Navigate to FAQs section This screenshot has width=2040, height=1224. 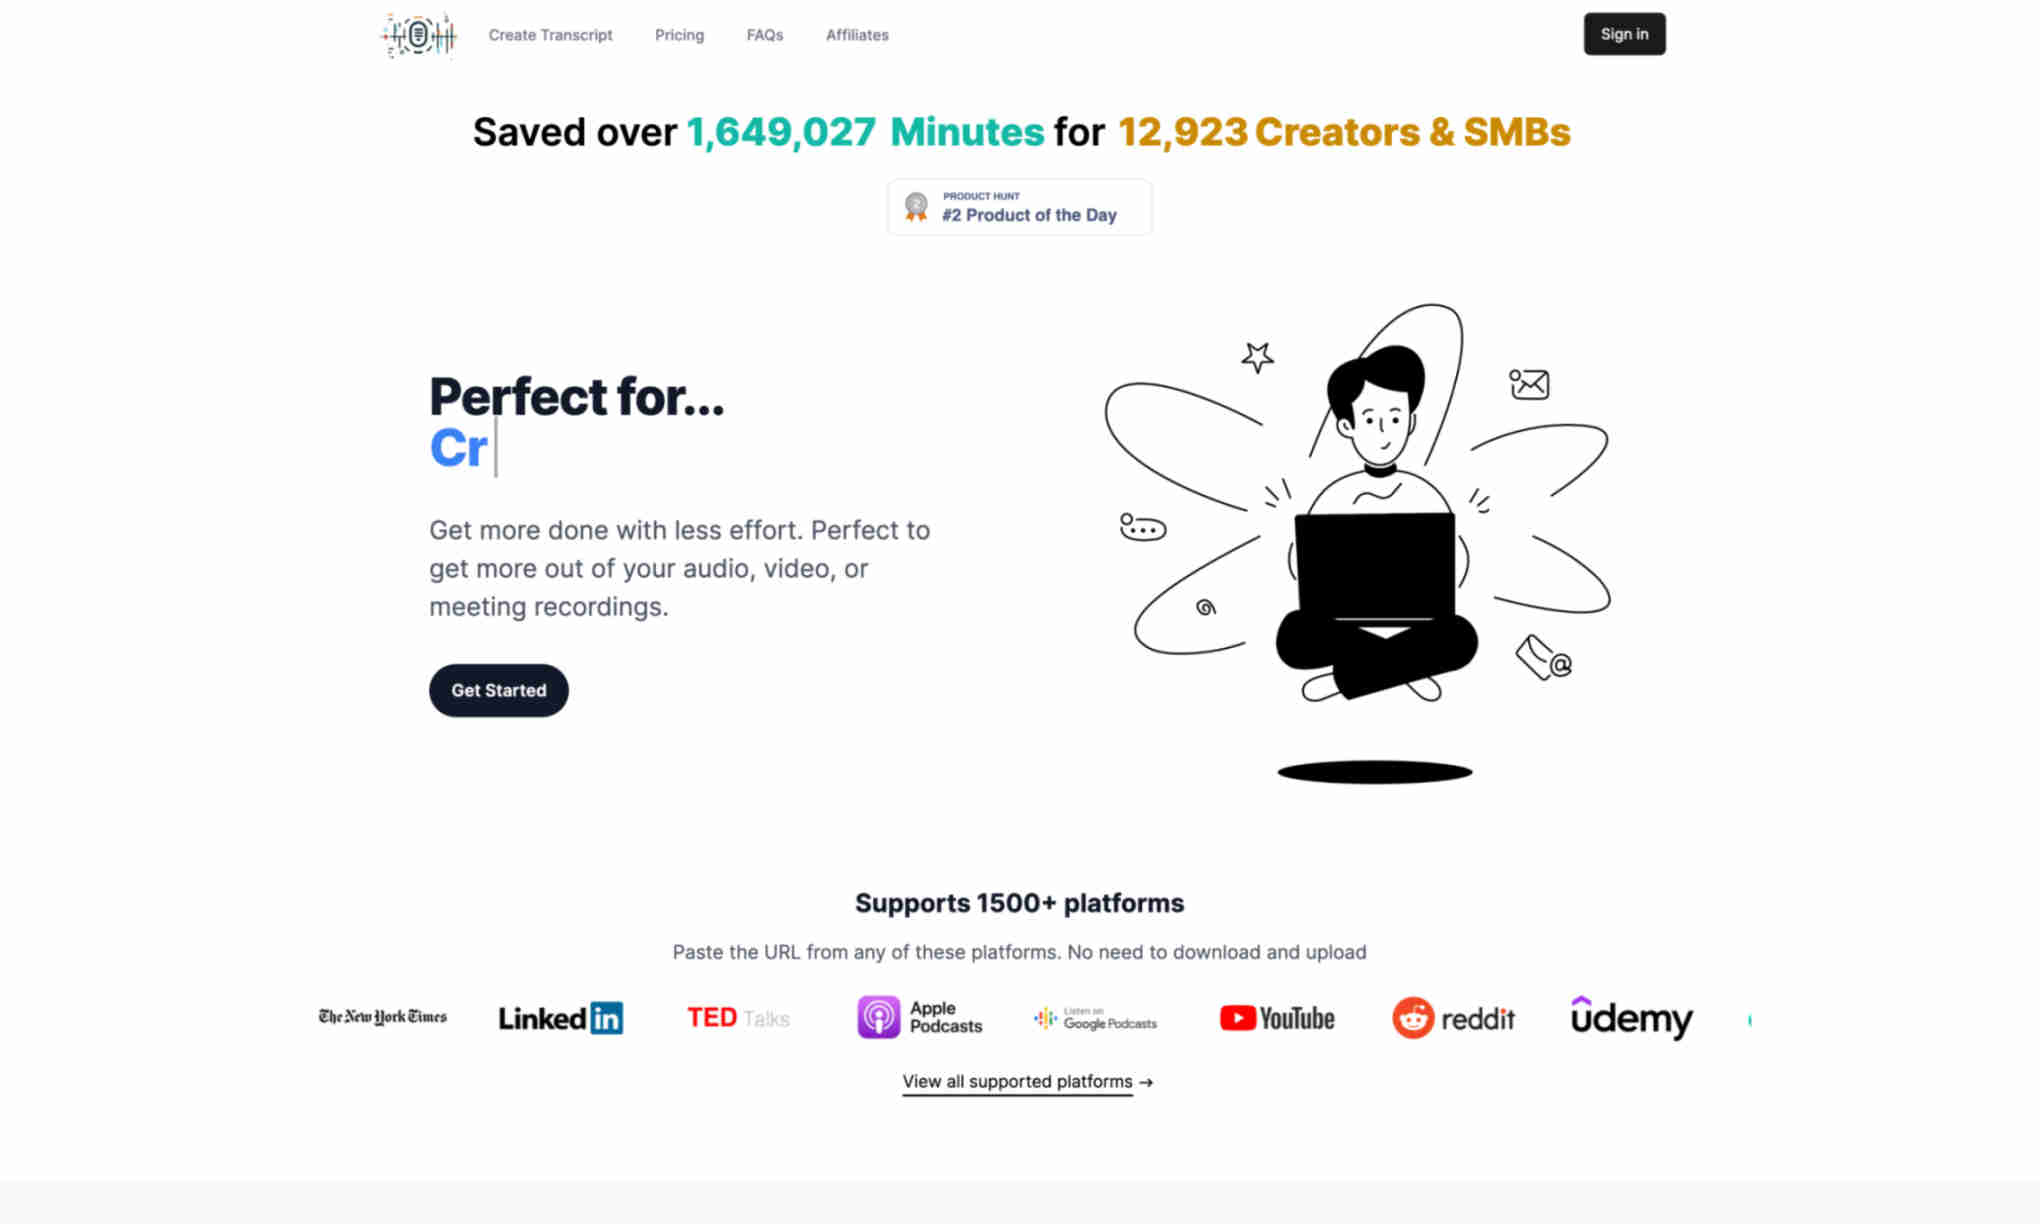764,35
